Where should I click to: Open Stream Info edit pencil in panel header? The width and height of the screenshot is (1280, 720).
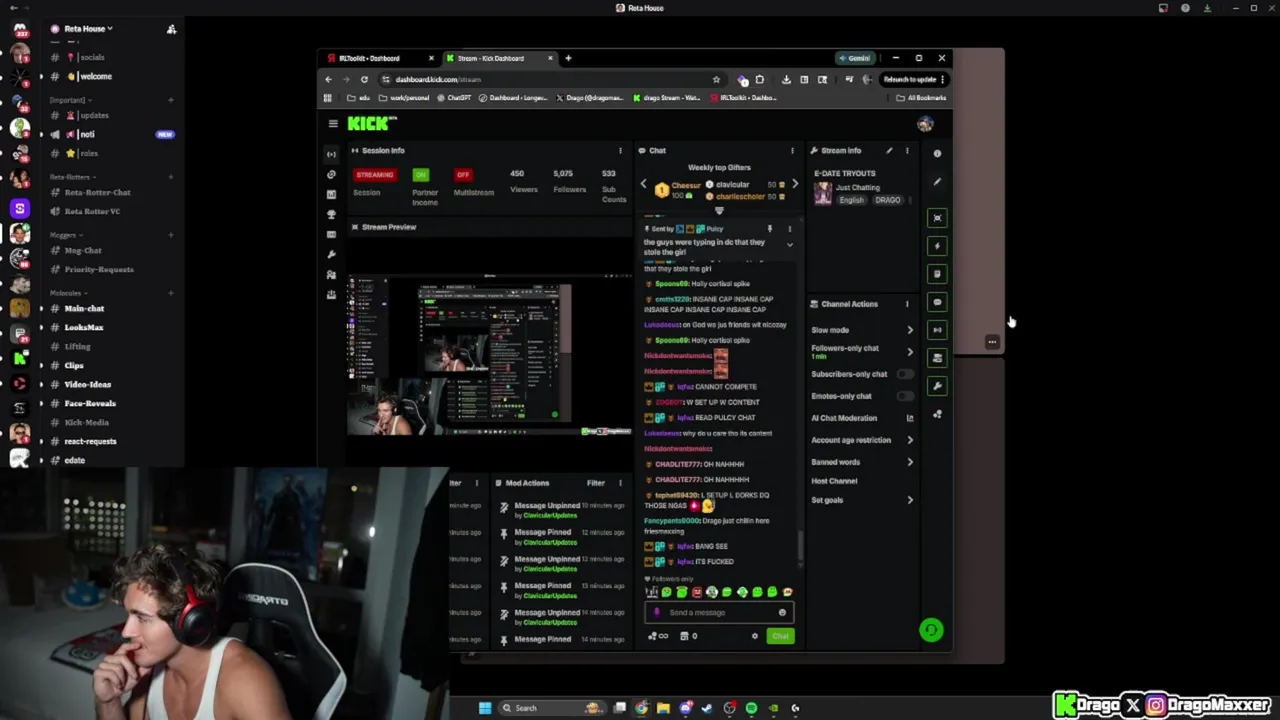(889, 151)
